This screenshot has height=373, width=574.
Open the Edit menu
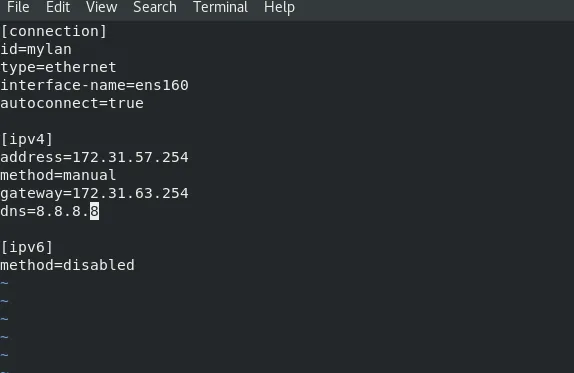[58, 7]
